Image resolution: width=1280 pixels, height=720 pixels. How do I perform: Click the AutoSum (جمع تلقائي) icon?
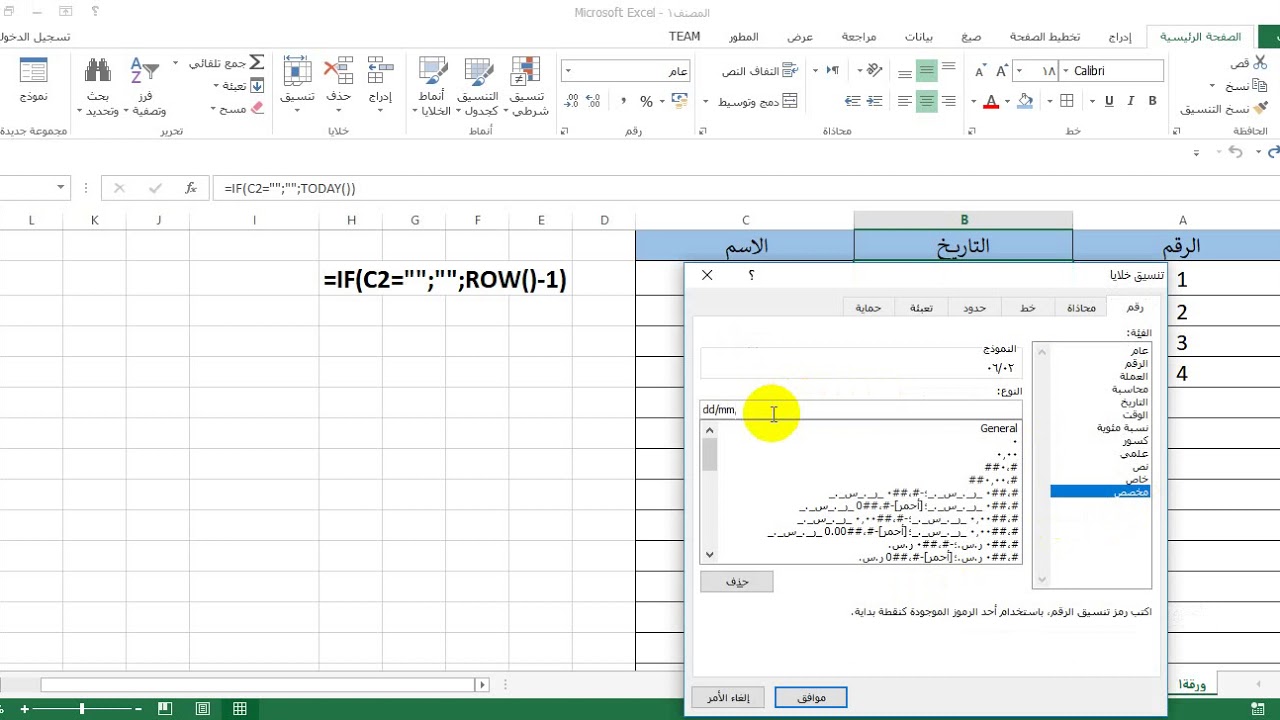(x=256, y=63)
